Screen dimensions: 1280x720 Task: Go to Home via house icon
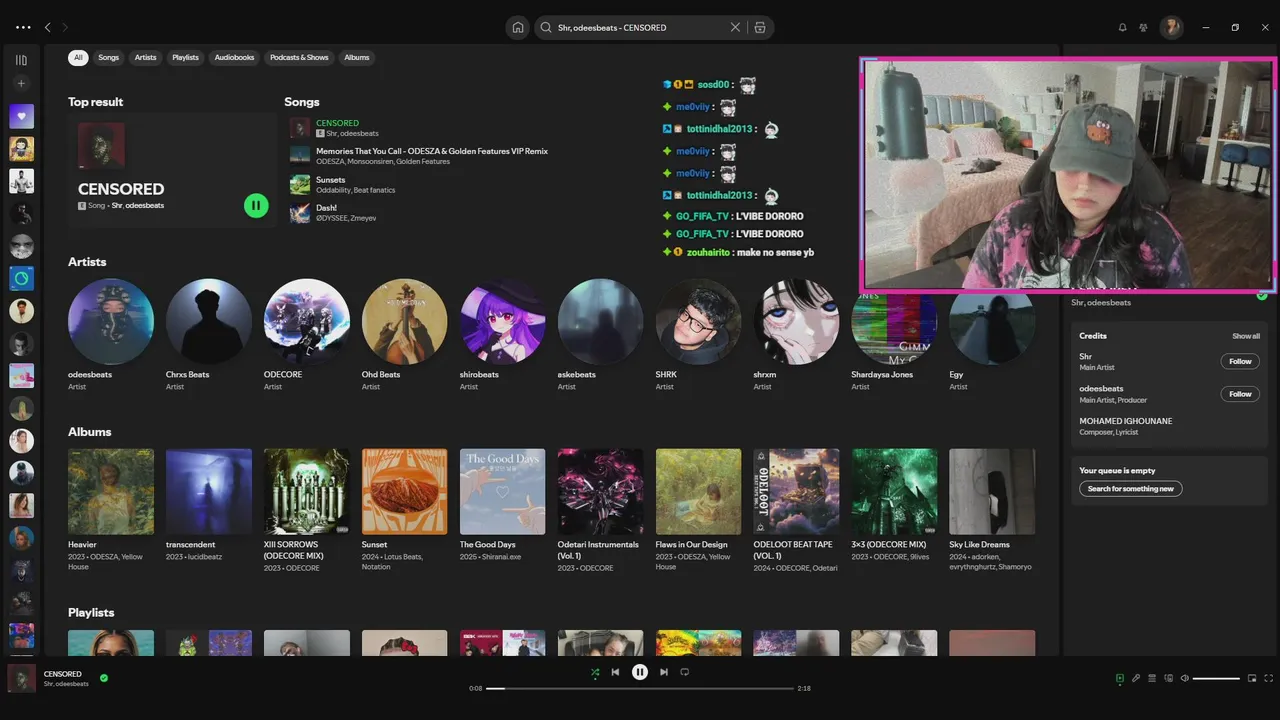tap(517, 28)
